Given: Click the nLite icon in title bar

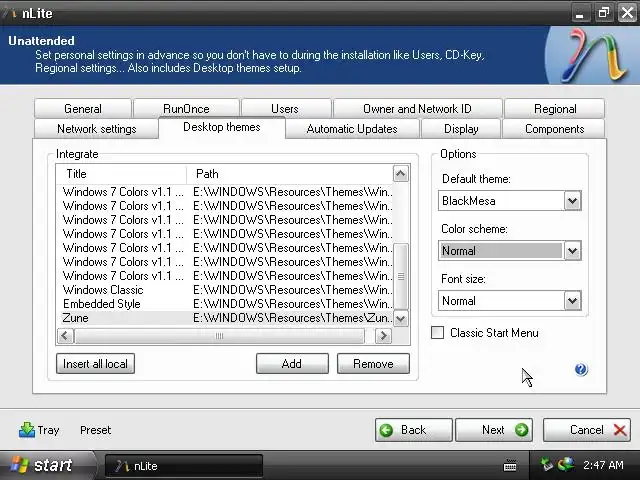Looking at the screenshot, I should tap(10, 13).
